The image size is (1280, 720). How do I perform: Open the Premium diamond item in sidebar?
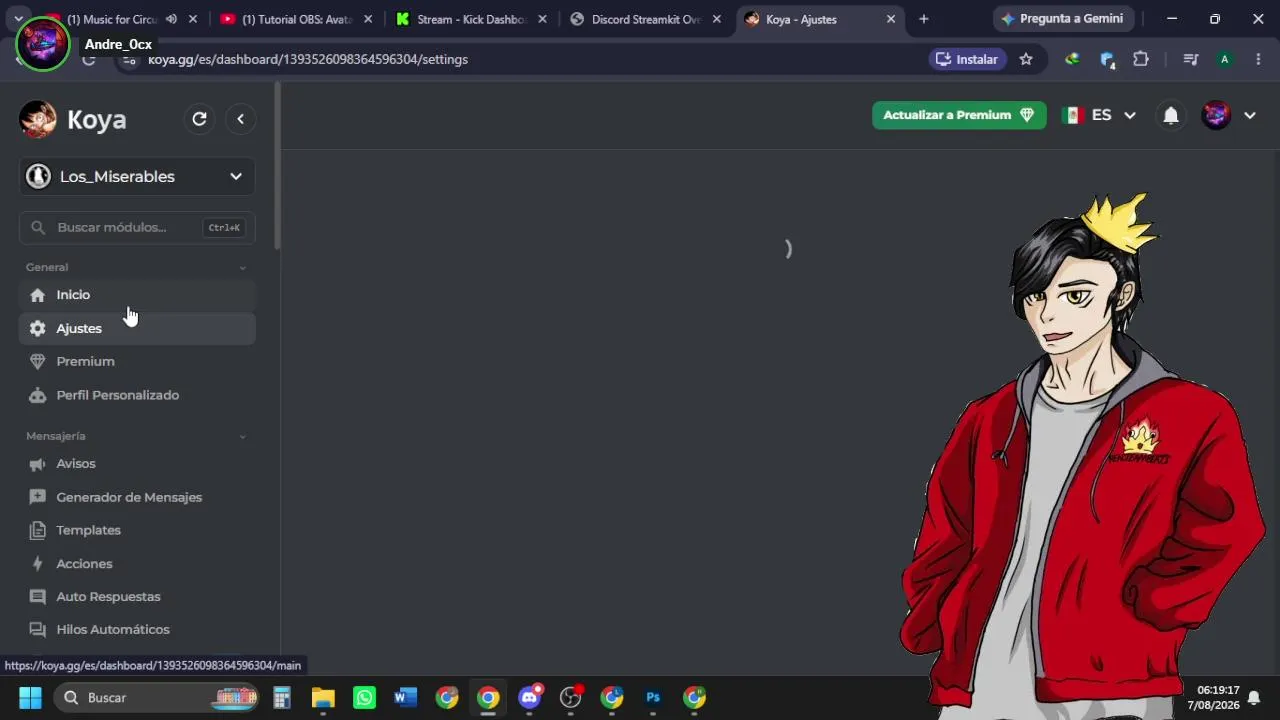click(137, 361)
